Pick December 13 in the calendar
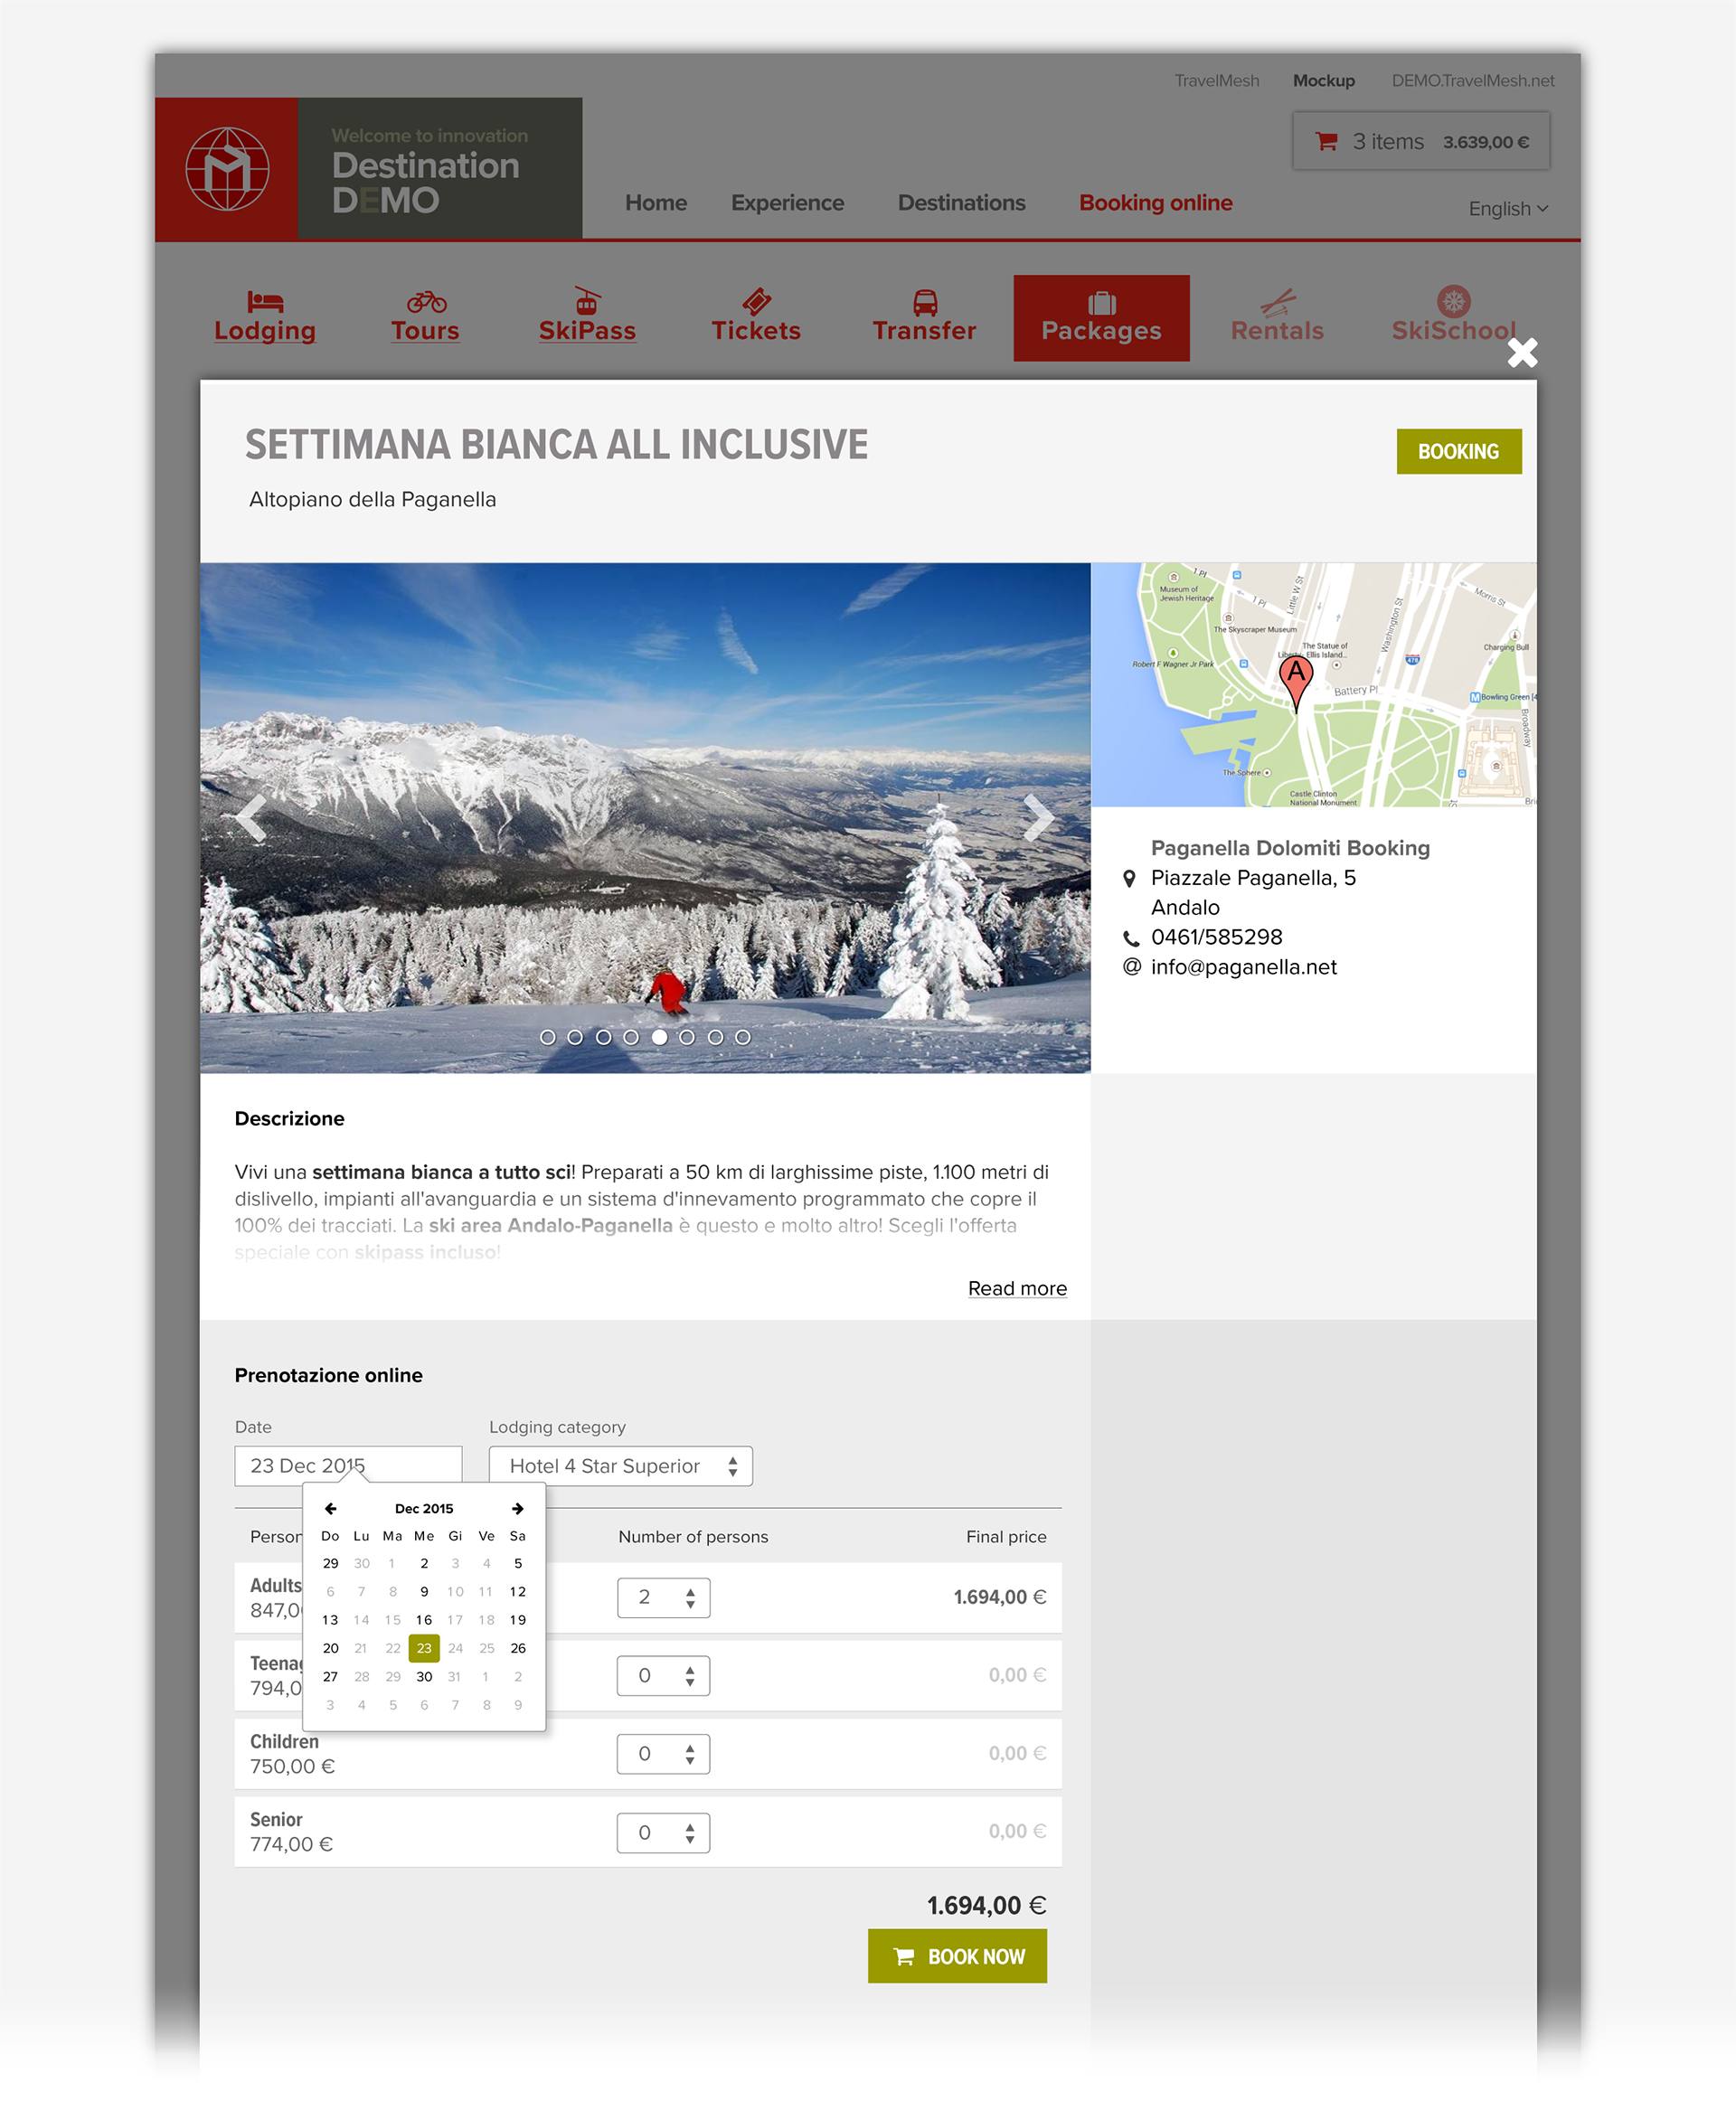 click(x=330, y=1619)
